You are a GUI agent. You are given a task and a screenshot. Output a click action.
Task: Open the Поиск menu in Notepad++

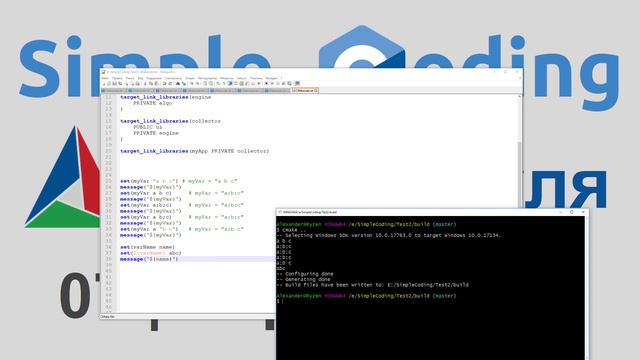click(x=130, y=78)
